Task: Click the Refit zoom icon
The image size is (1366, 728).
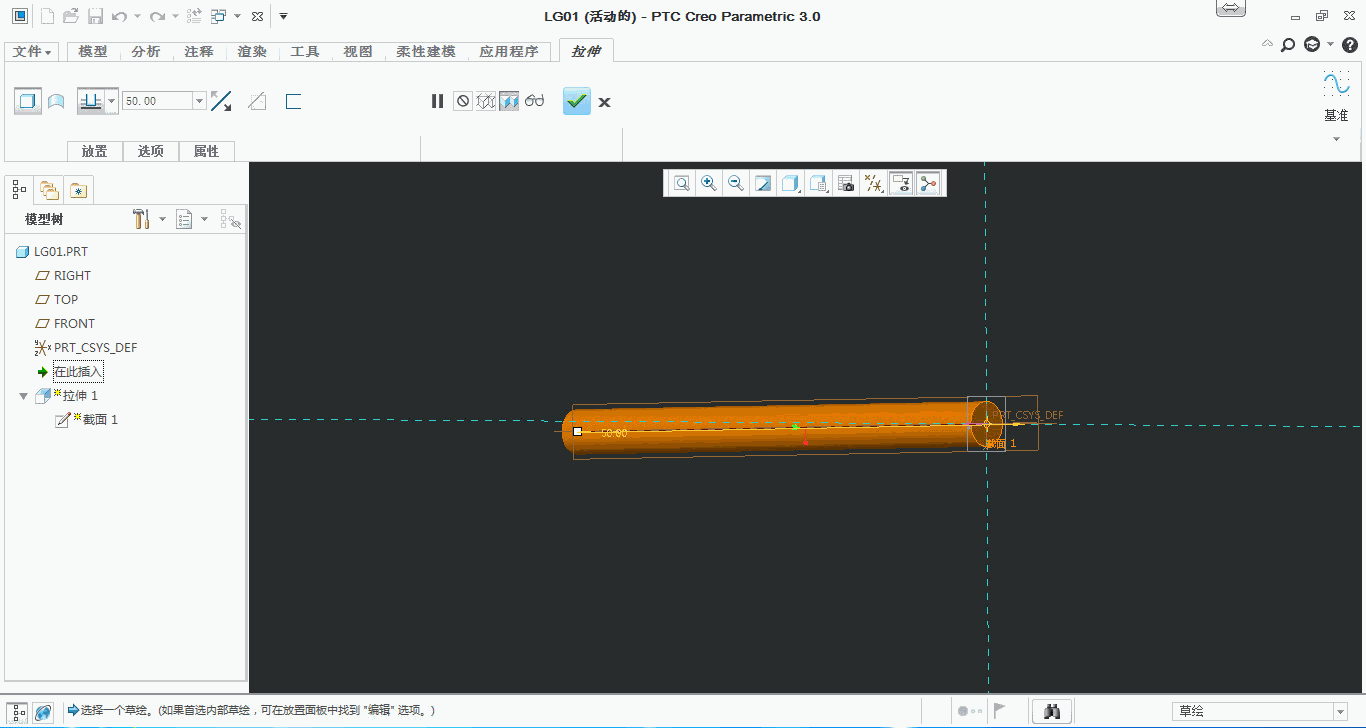Action: [x=682, y=183]
